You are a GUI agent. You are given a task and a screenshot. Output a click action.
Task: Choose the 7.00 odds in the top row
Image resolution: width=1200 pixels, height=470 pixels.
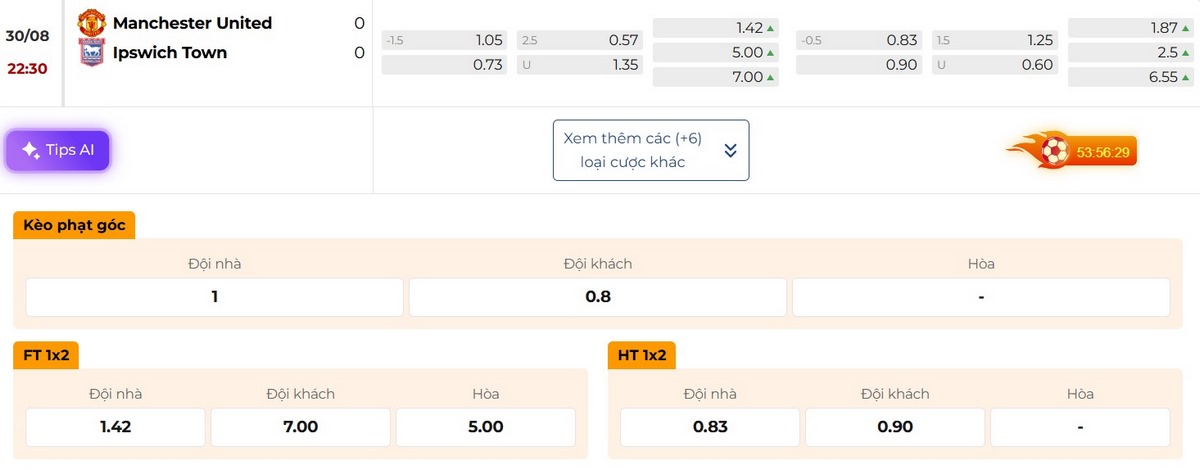(x=715, y=77)
